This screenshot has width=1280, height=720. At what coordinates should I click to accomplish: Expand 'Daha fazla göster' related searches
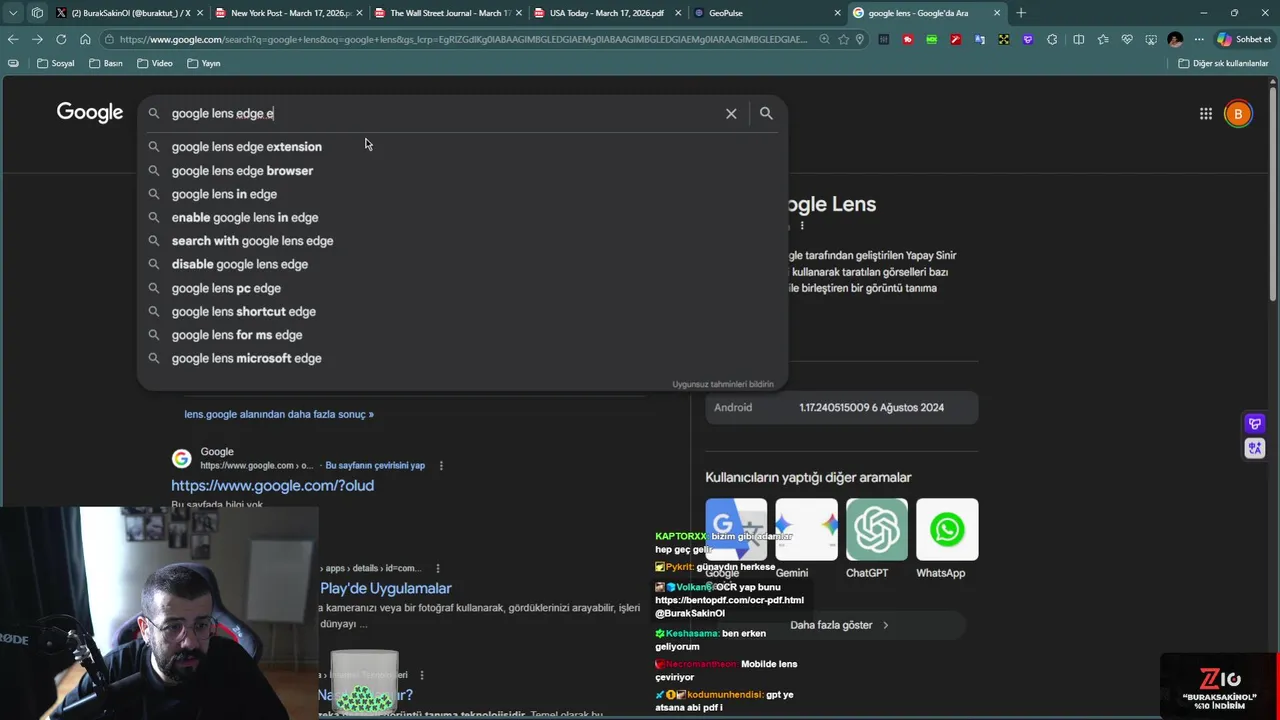[x=840, y=625]
